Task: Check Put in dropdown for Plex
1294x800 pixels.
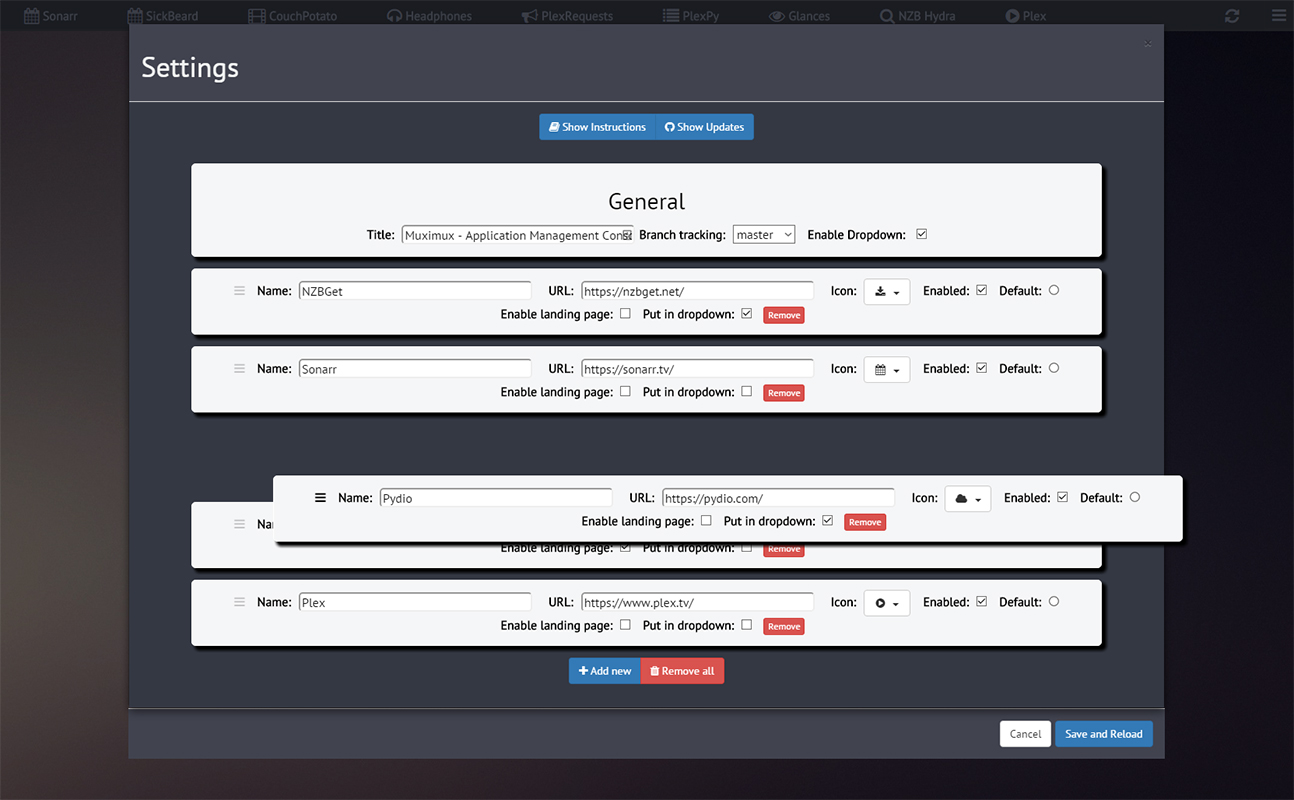Action: tap(746, 624)
